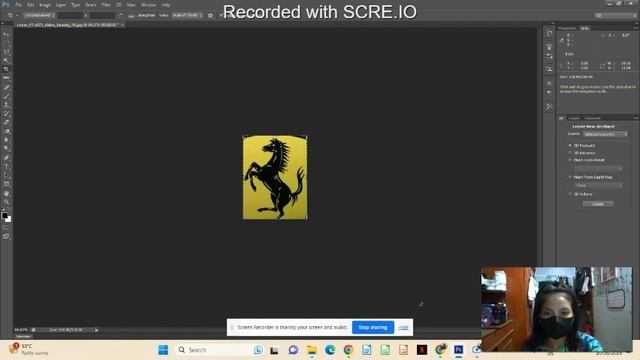Screen dimensions: 640x360
Task: Open the Source dropdown in 3D panel
Action: [605, 134]
